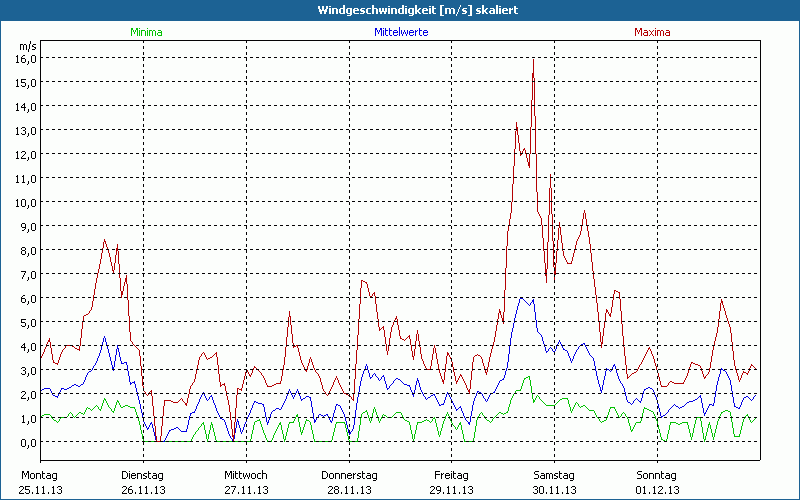Click the Montag day label
The height and width of the screenshot is (500, 800).
(39, 476)
